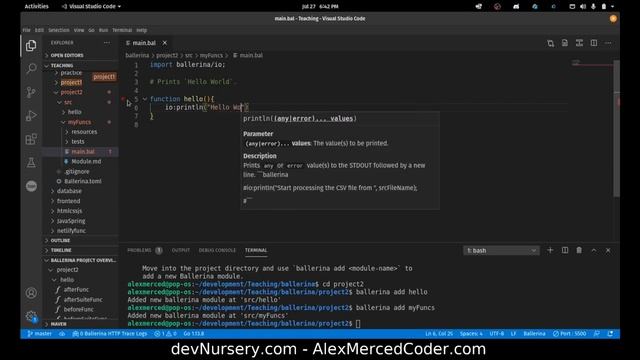Click the volume icon in system tray

coord(583,6)
